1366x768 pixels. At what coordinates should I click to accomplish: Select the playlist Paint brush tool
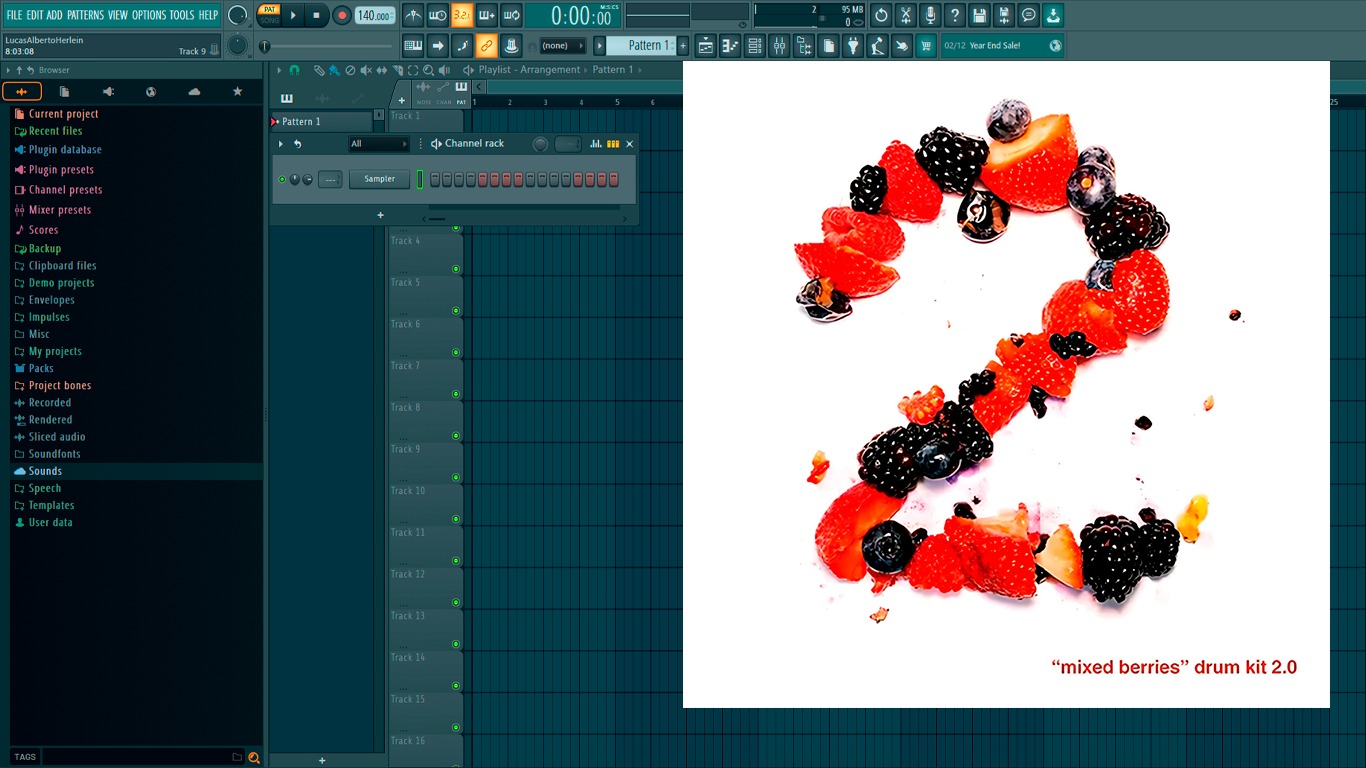tap(334, 70)
